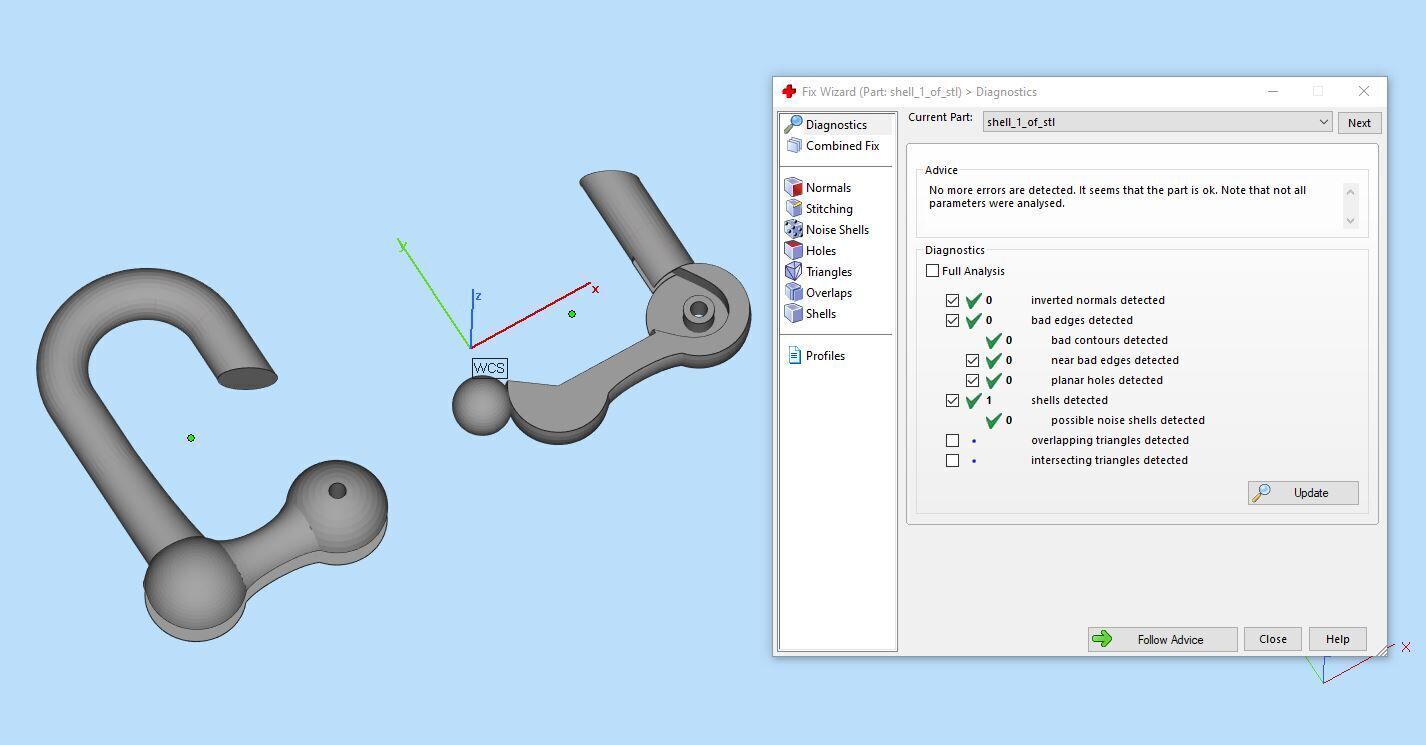
Task: Click the 'possible noise shells detected' label
Action: coord(1127,420)
